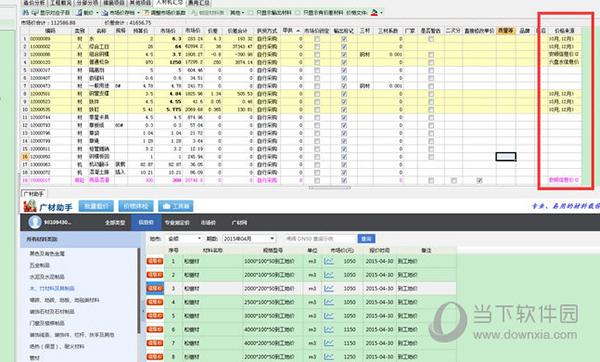Enable 只显示有价差材料 checkbox
This screenshot has width=600, height=362.
298,13
